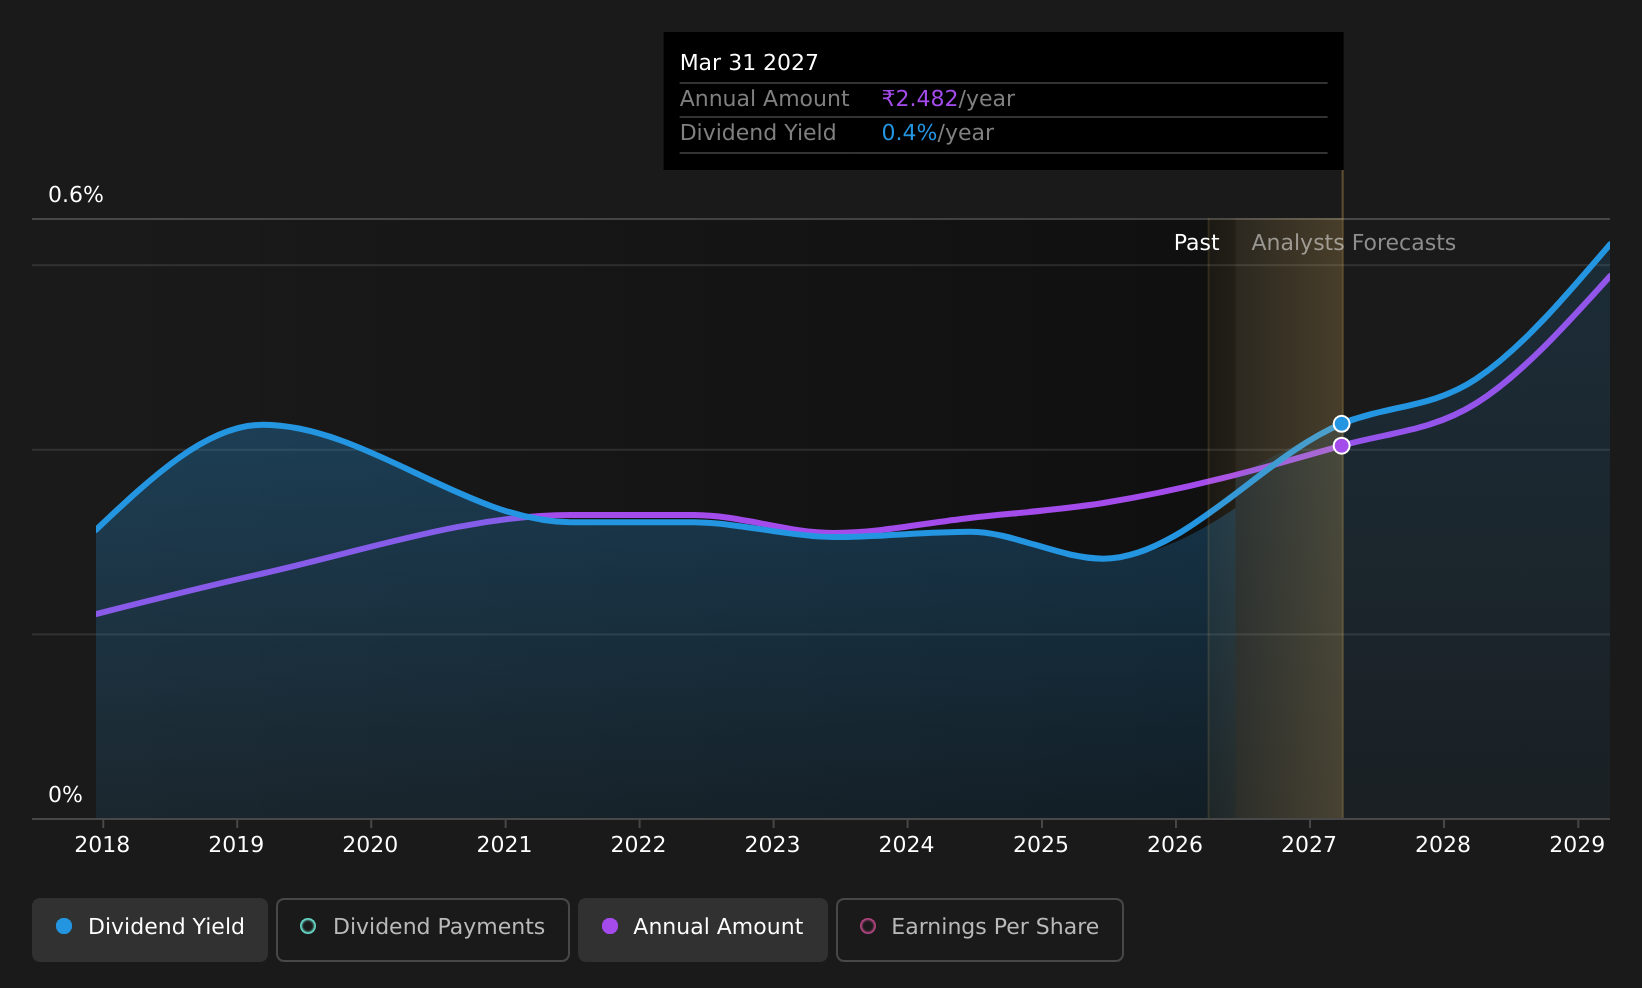The width and height of the screenshot is (1642, 988).
Task: Click the 2025 x-axis label
Action: pos(1041,845)
